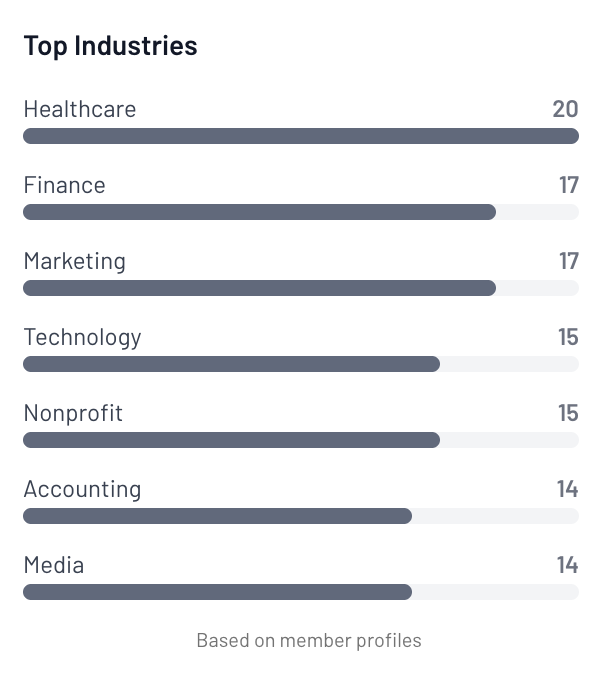Choose the Technology industry label
Image resolution: width=616 pixels, height=676 pixels.
pos(82,337)
